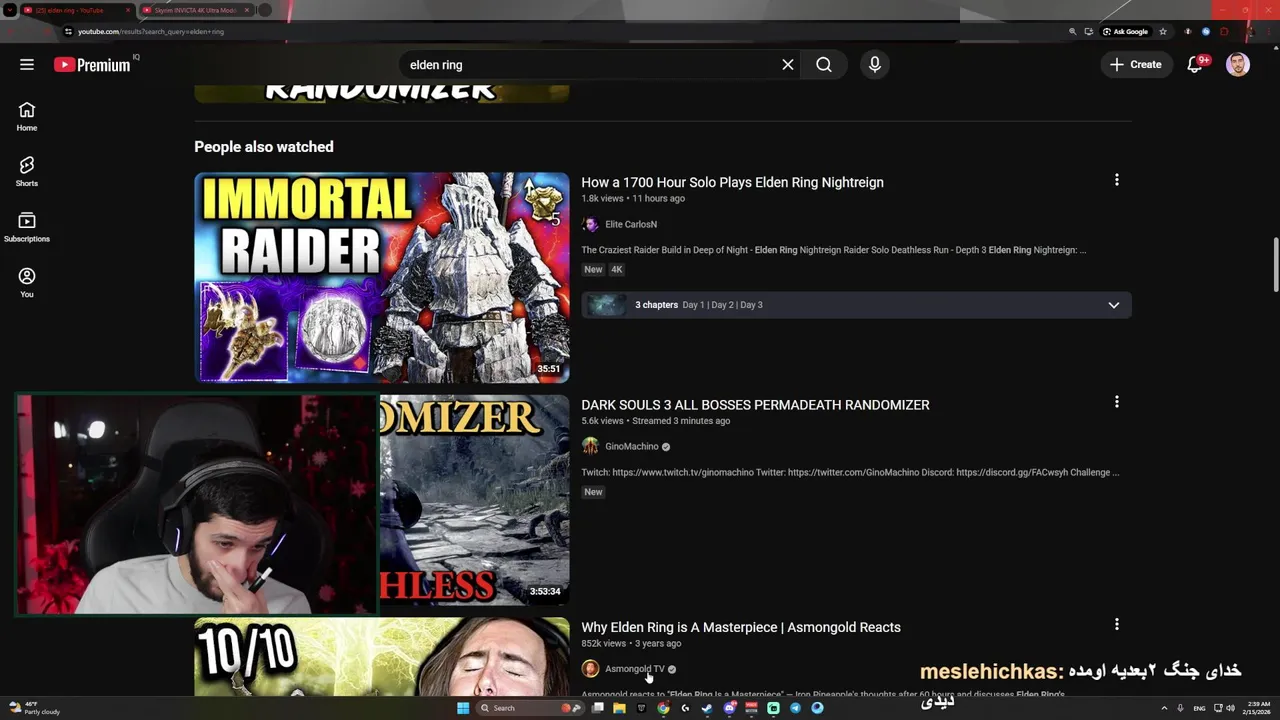The image size is (1280, 720).
Task: Open Telegram from the taskbar
Action: [x=795, y=708]
